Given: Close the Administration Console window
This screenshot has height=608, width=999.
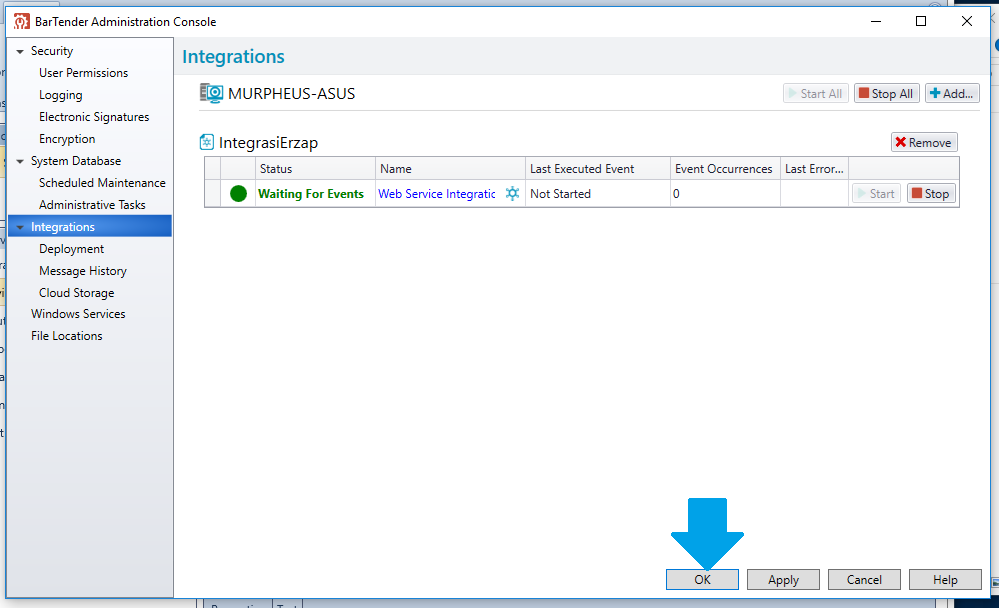Looking at the screenshot, I should click(967, 22).
